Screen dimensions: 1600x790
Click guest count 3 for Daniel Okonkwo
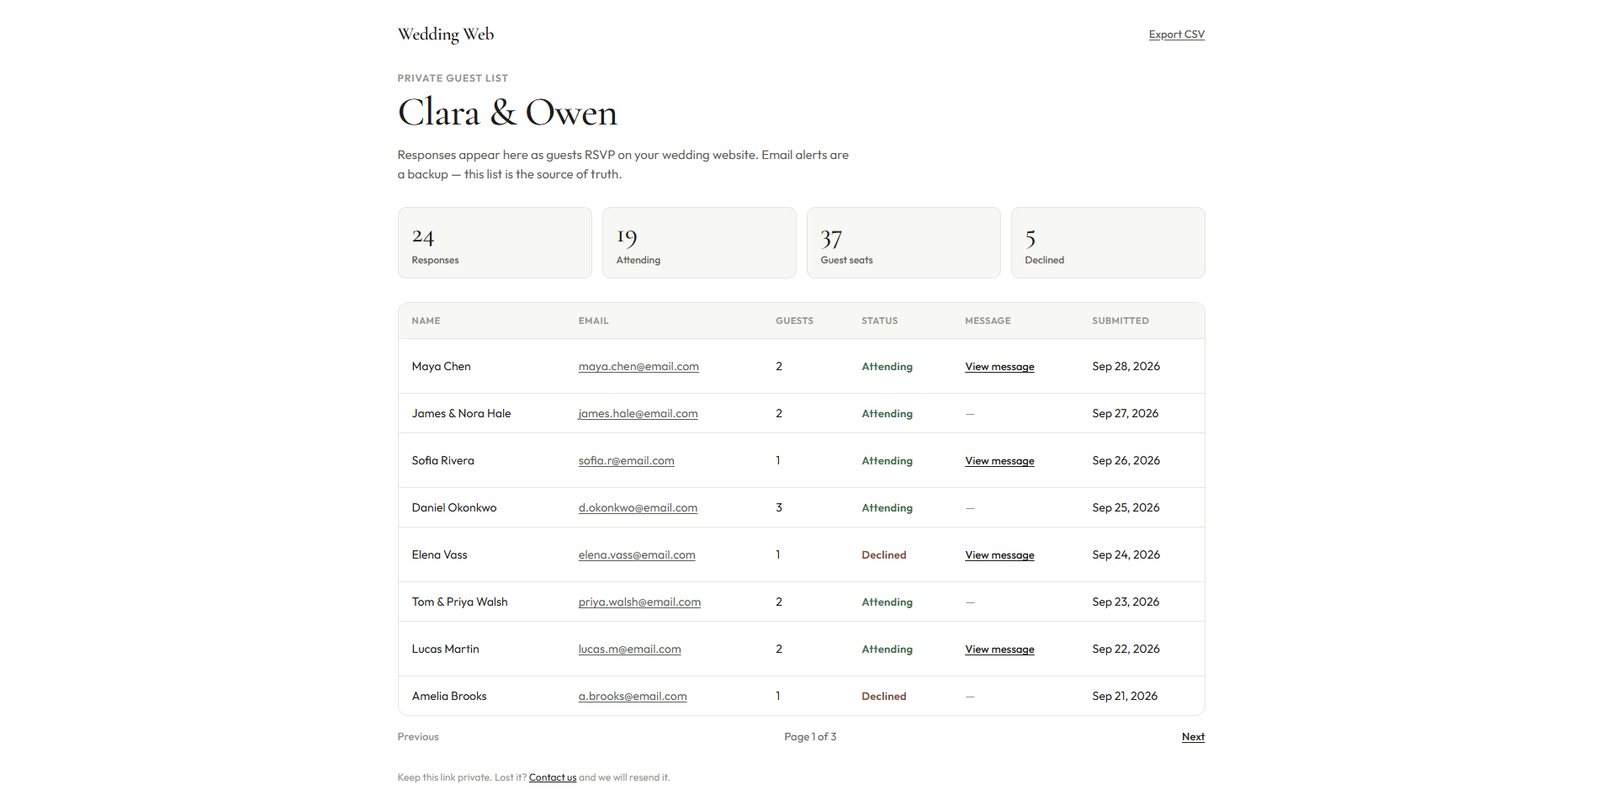[x=779, y=507]
